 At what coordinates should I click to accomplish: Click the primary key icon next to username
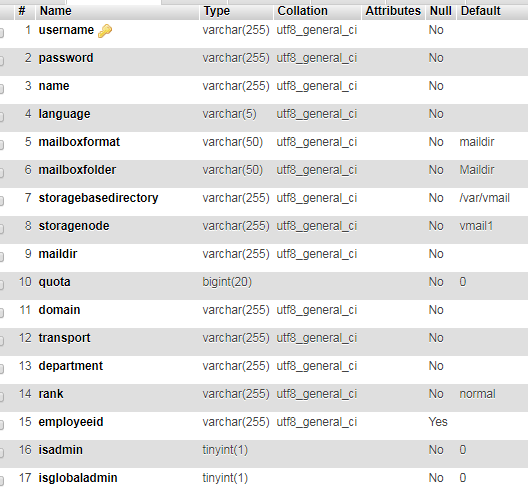105,31
